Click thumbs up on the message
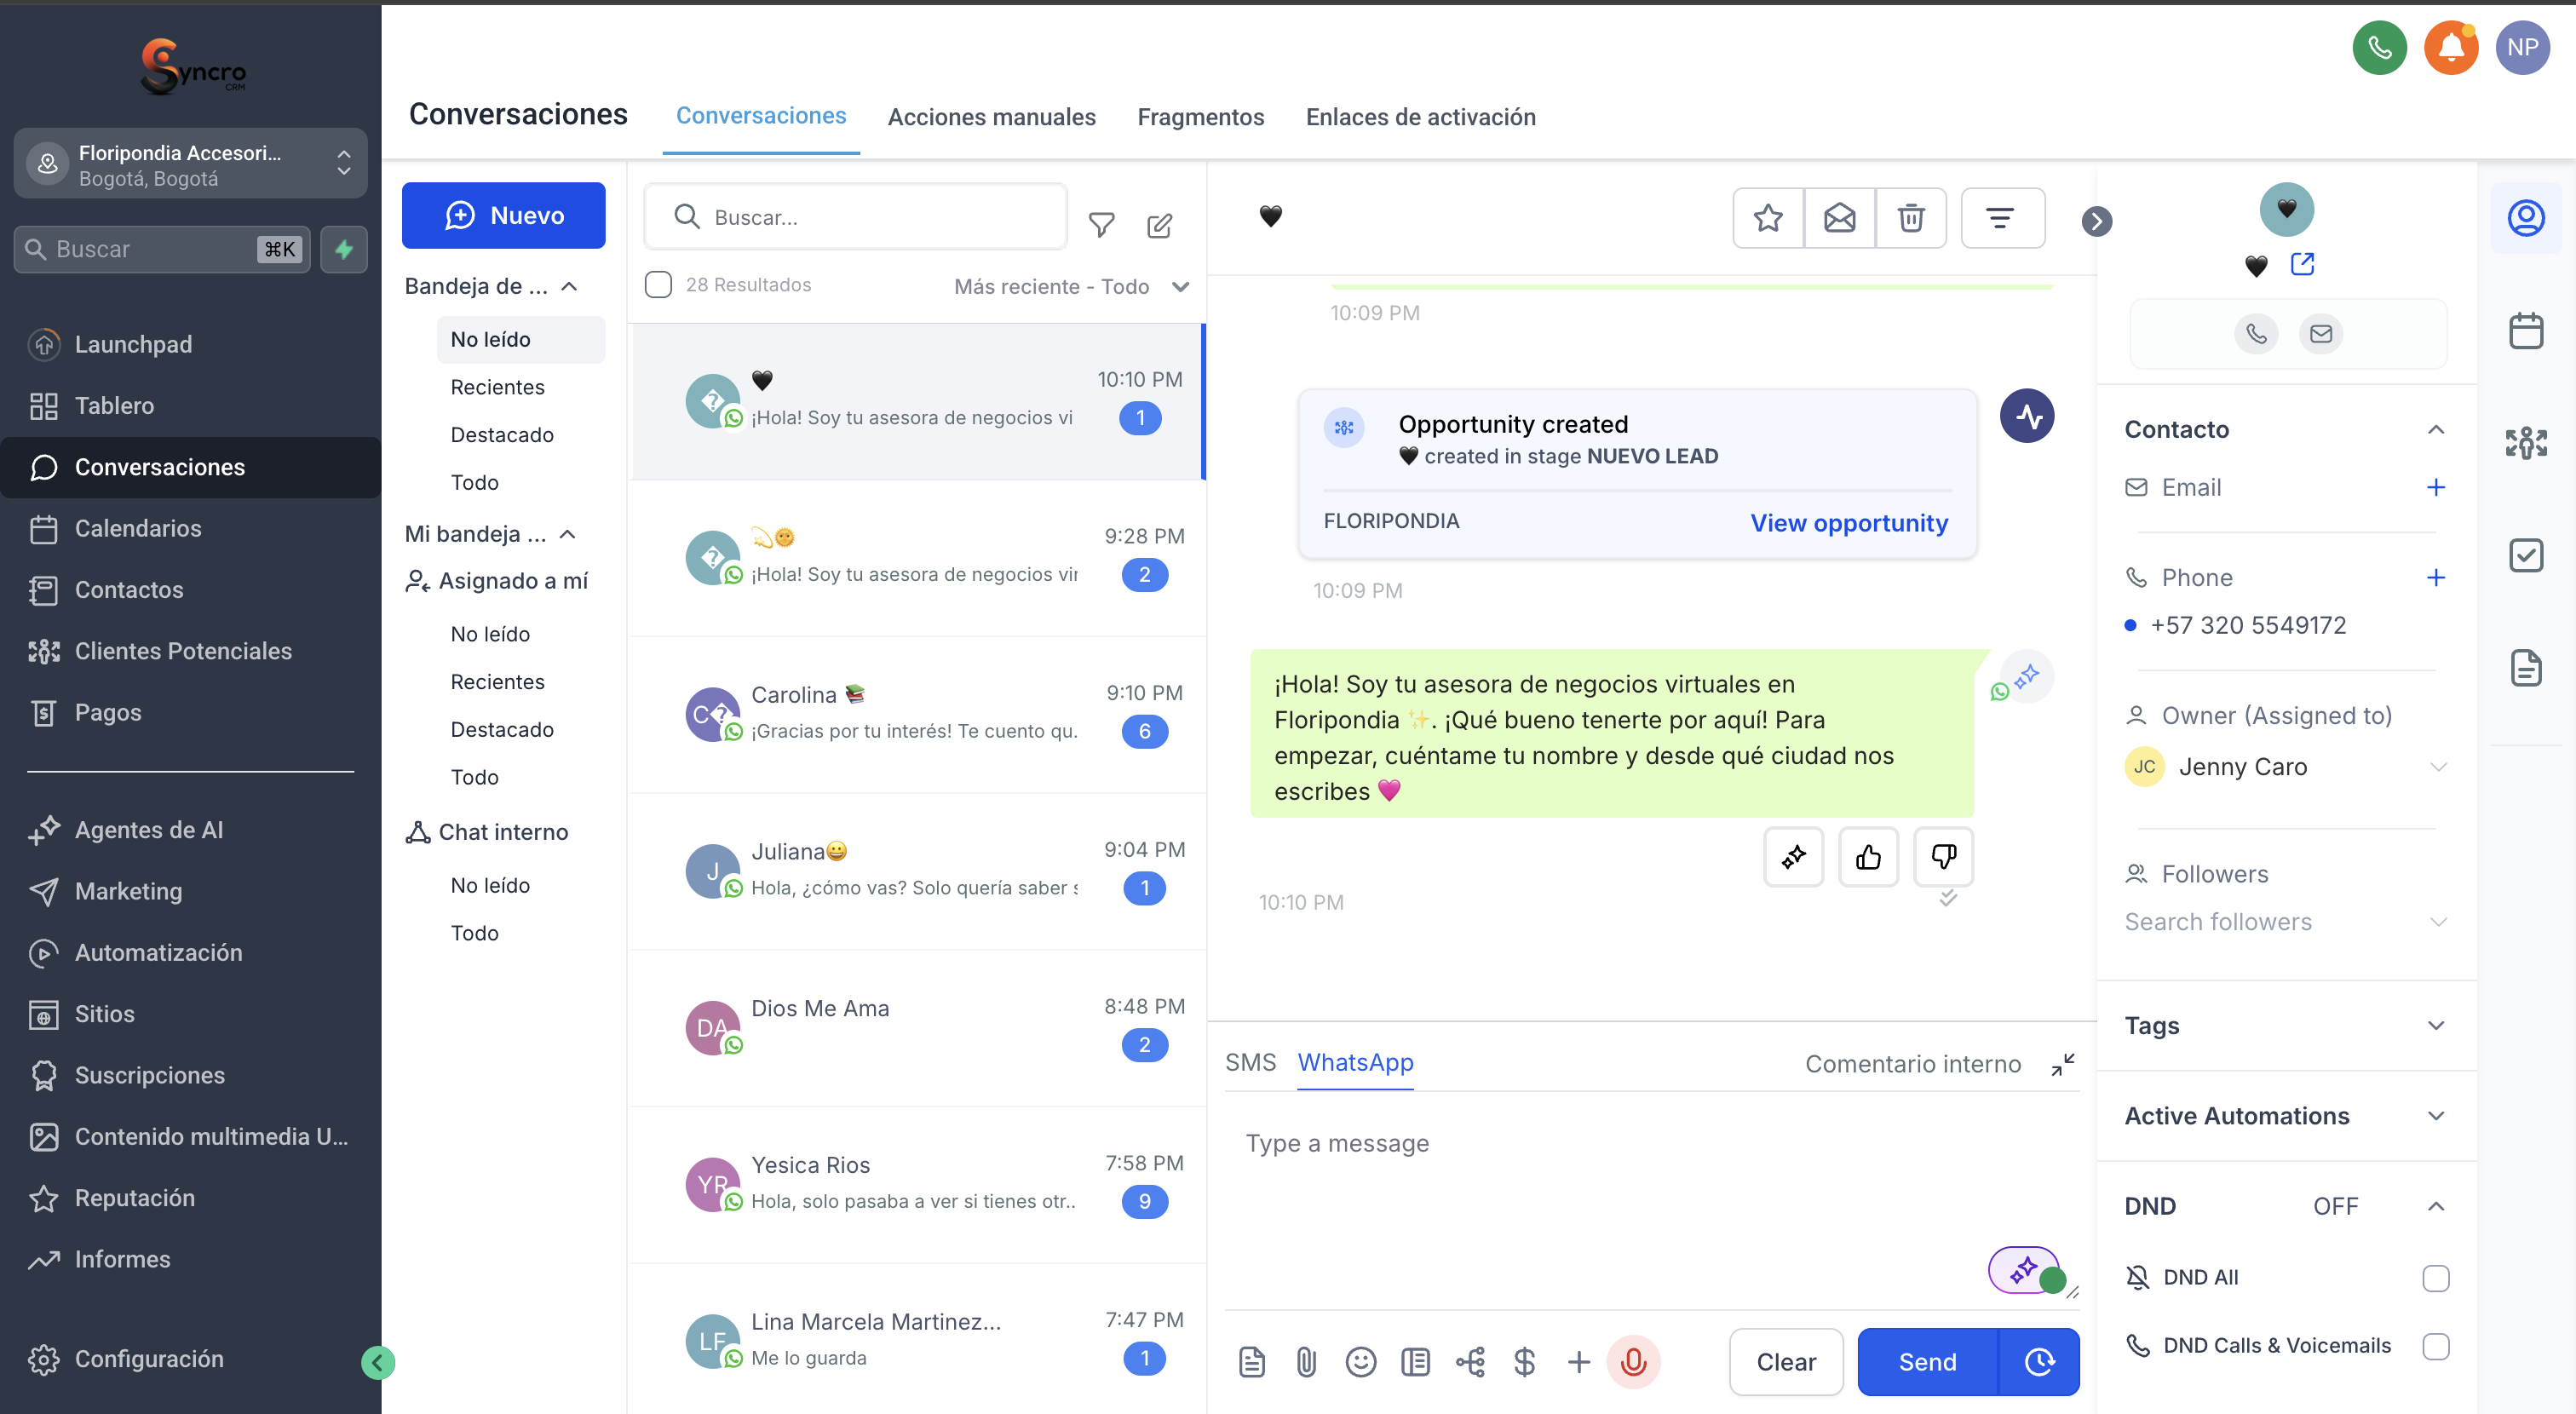The height and width of the screenshot is (1414, 2576). [x=1868, y=856]
